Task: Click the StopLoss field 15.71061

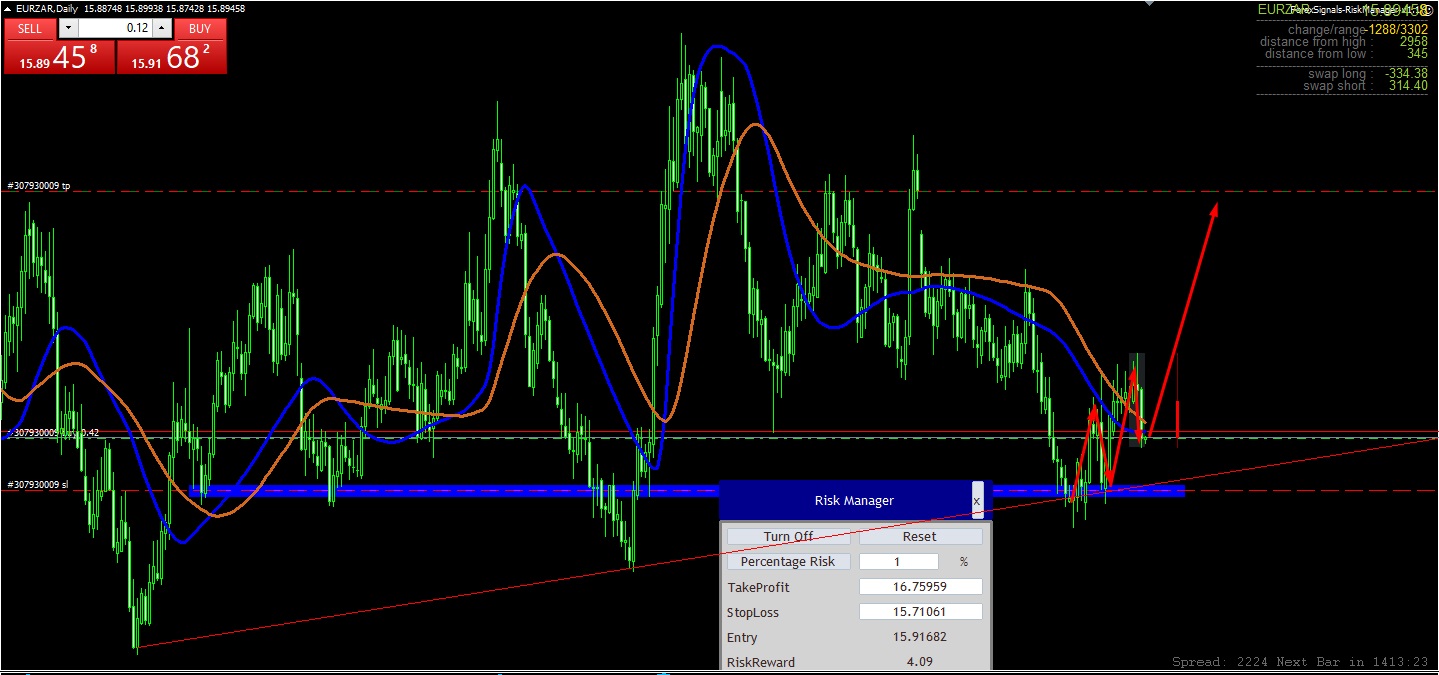Action: pyautogui.click(x=920, y=612)
